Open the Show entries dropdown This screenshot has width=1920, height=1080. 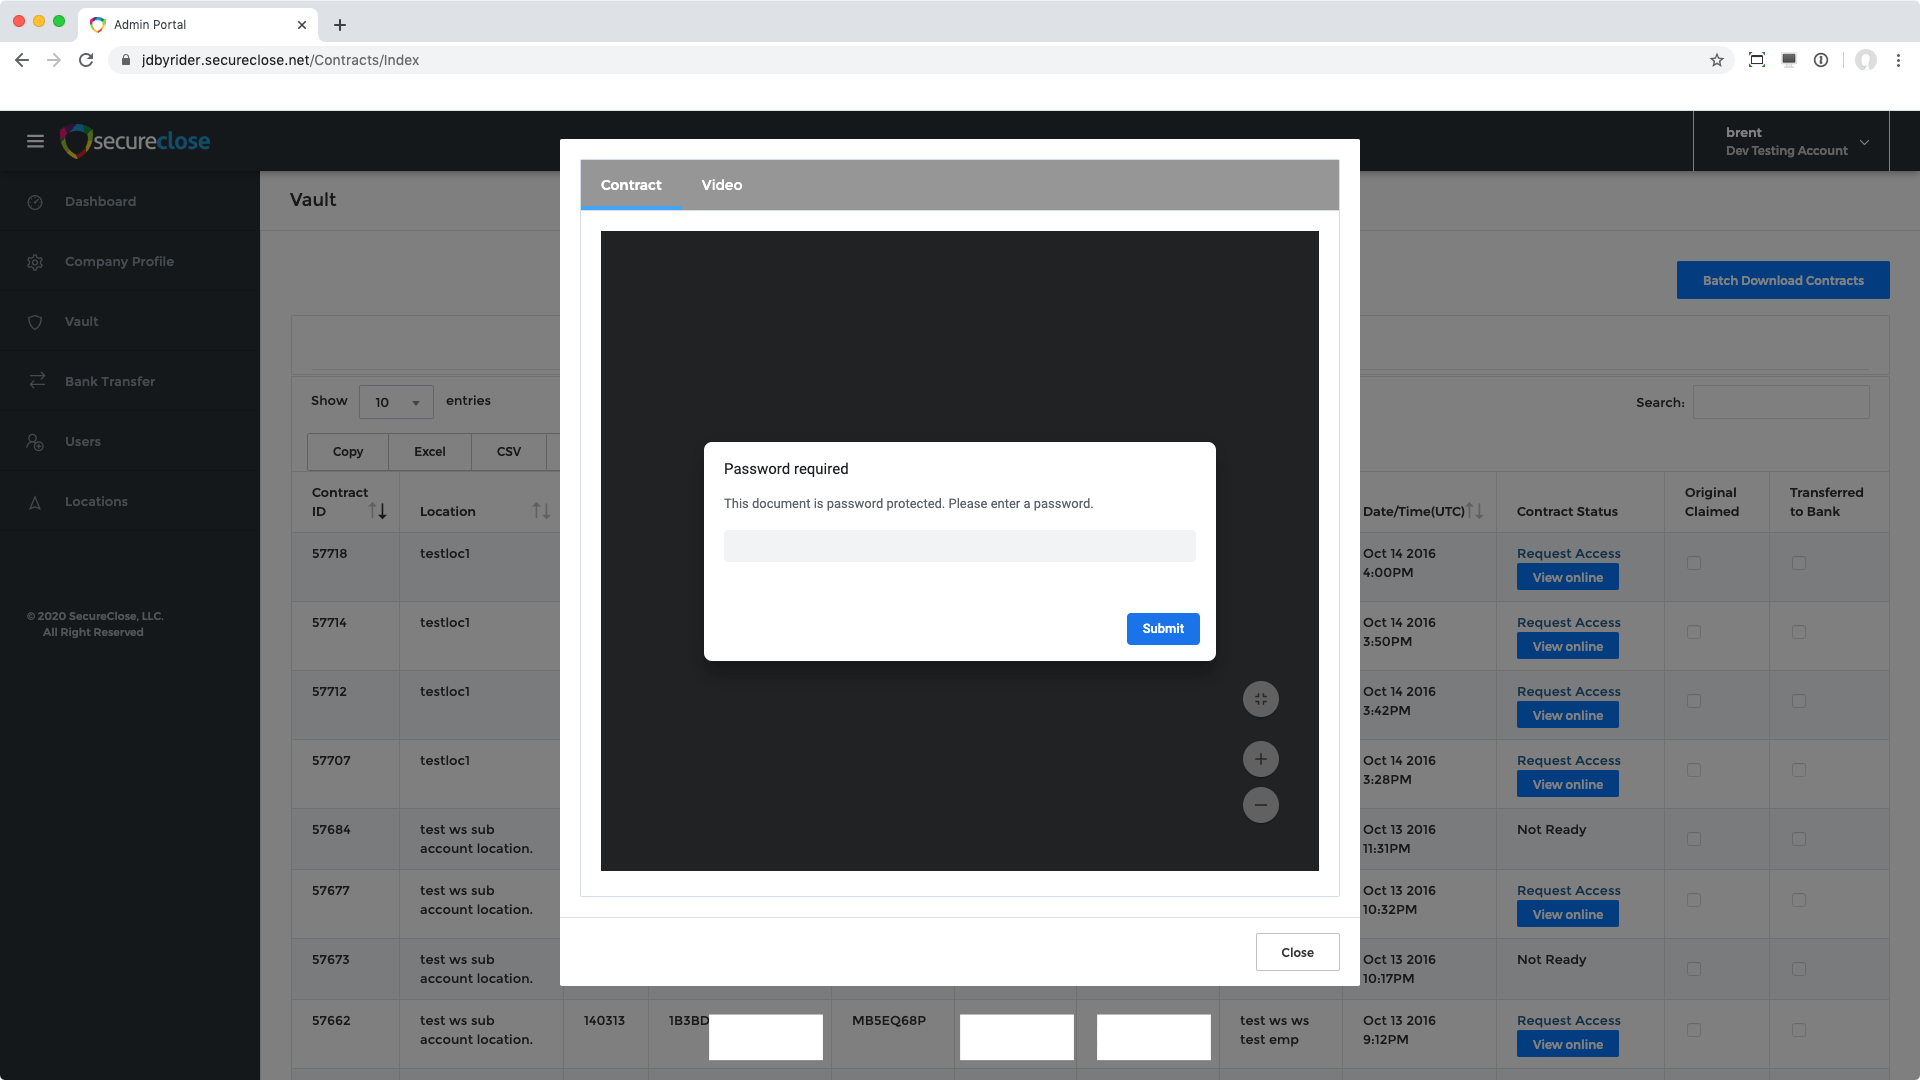[396, 402]
